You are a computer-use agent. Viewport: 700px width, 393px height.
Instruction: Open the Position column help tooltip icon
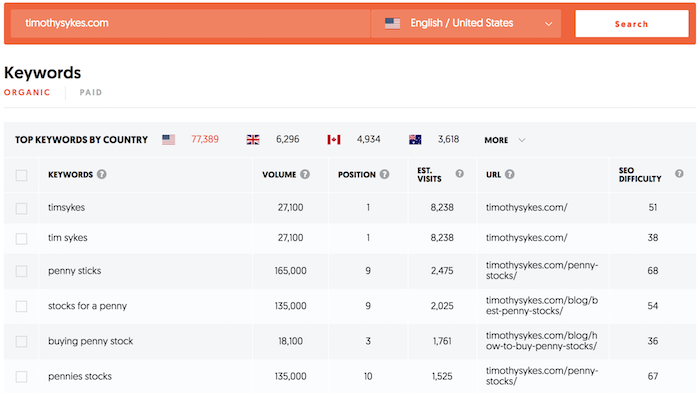point(384,174)
